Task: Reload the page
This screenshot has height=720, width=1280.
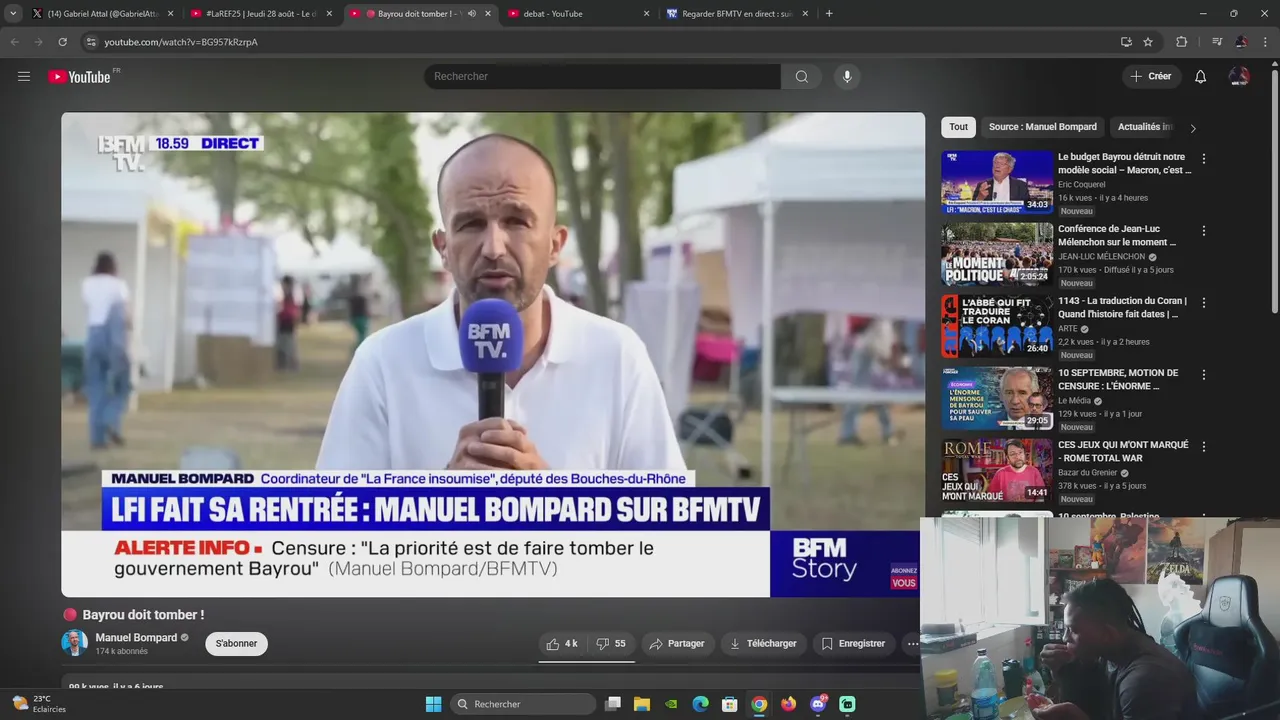Action: click(62, 42)
